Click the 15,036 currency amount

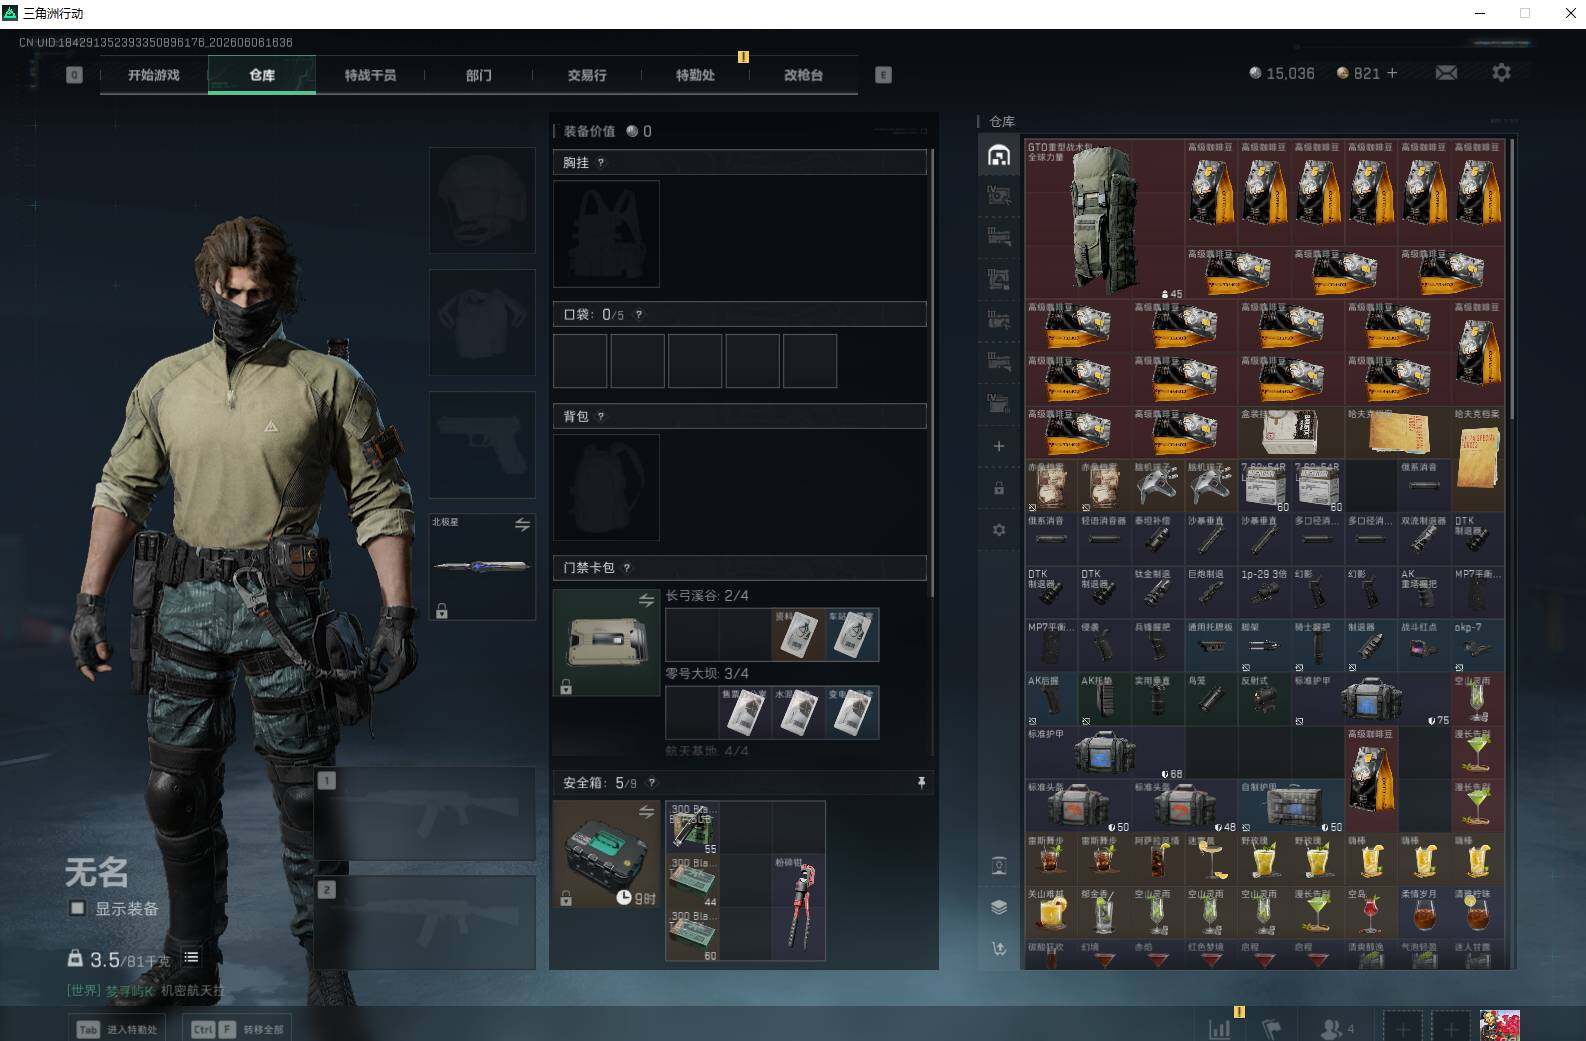pyautogui.click(x=1290, y=73)
